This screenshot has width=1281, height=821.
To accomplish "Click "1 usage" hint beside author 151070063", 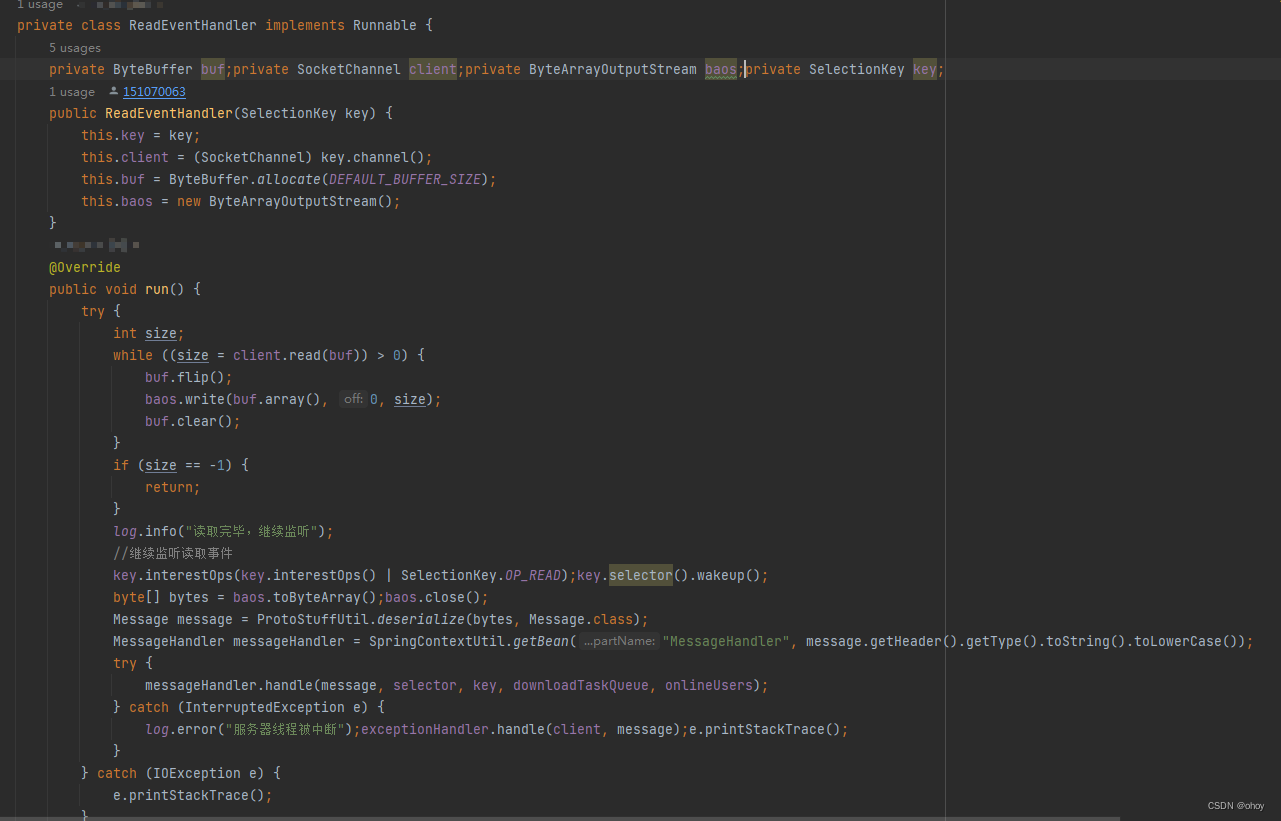I will click(x=72, y=92).
